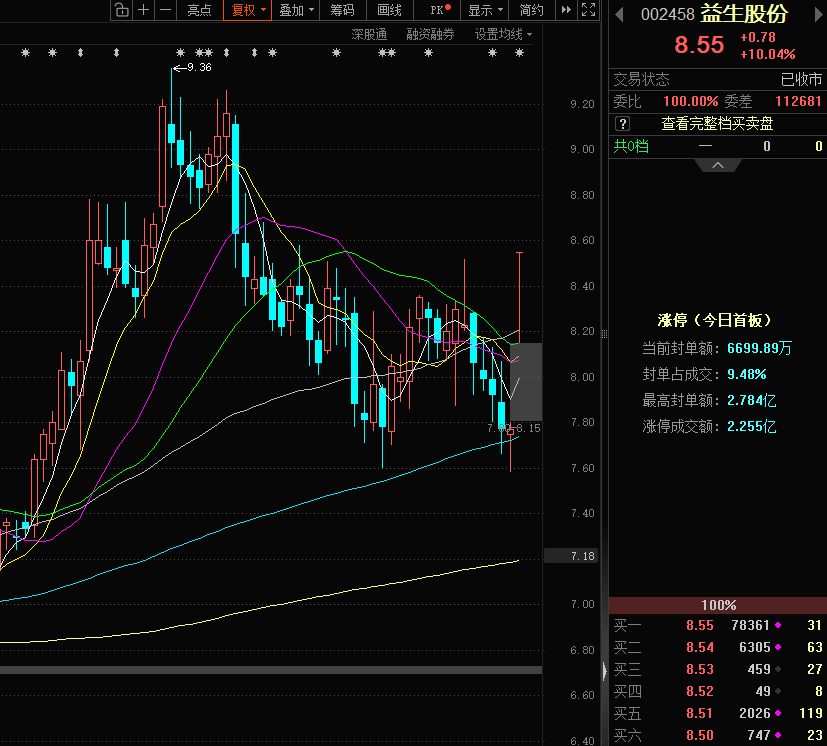Click the pink diamond in 买六 row
This screenshot has width=827, height=746.
click(778, 735)
